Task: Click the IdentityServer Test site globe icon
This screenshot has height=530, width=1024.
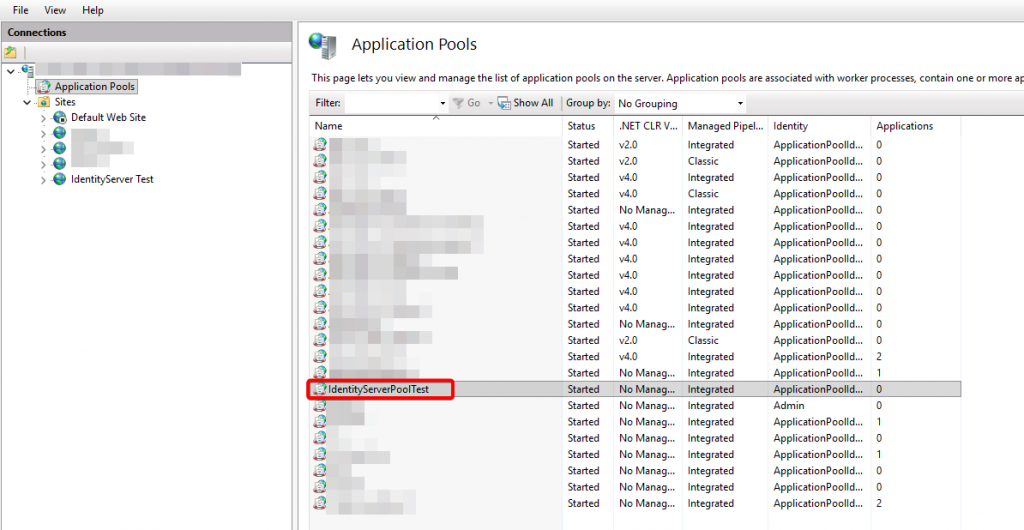Action: pyautogui.click(x=60, y=179)
